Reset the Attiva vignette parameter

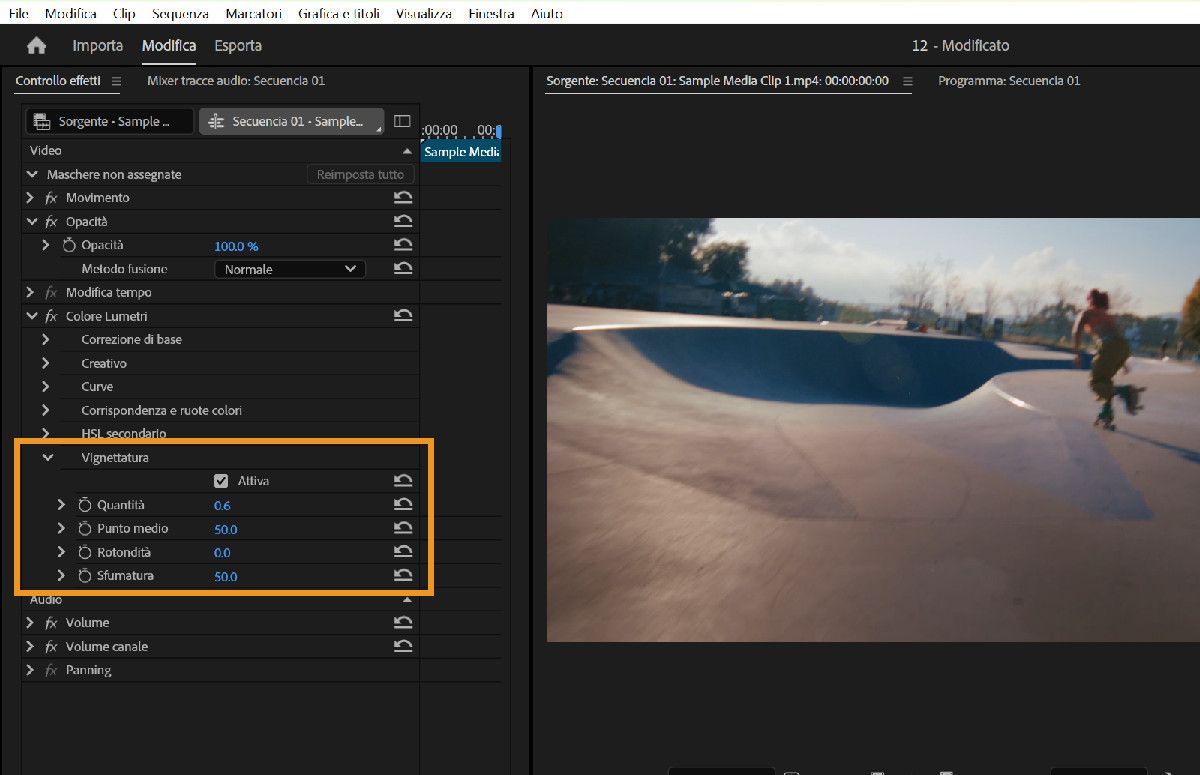pos(403,481)
